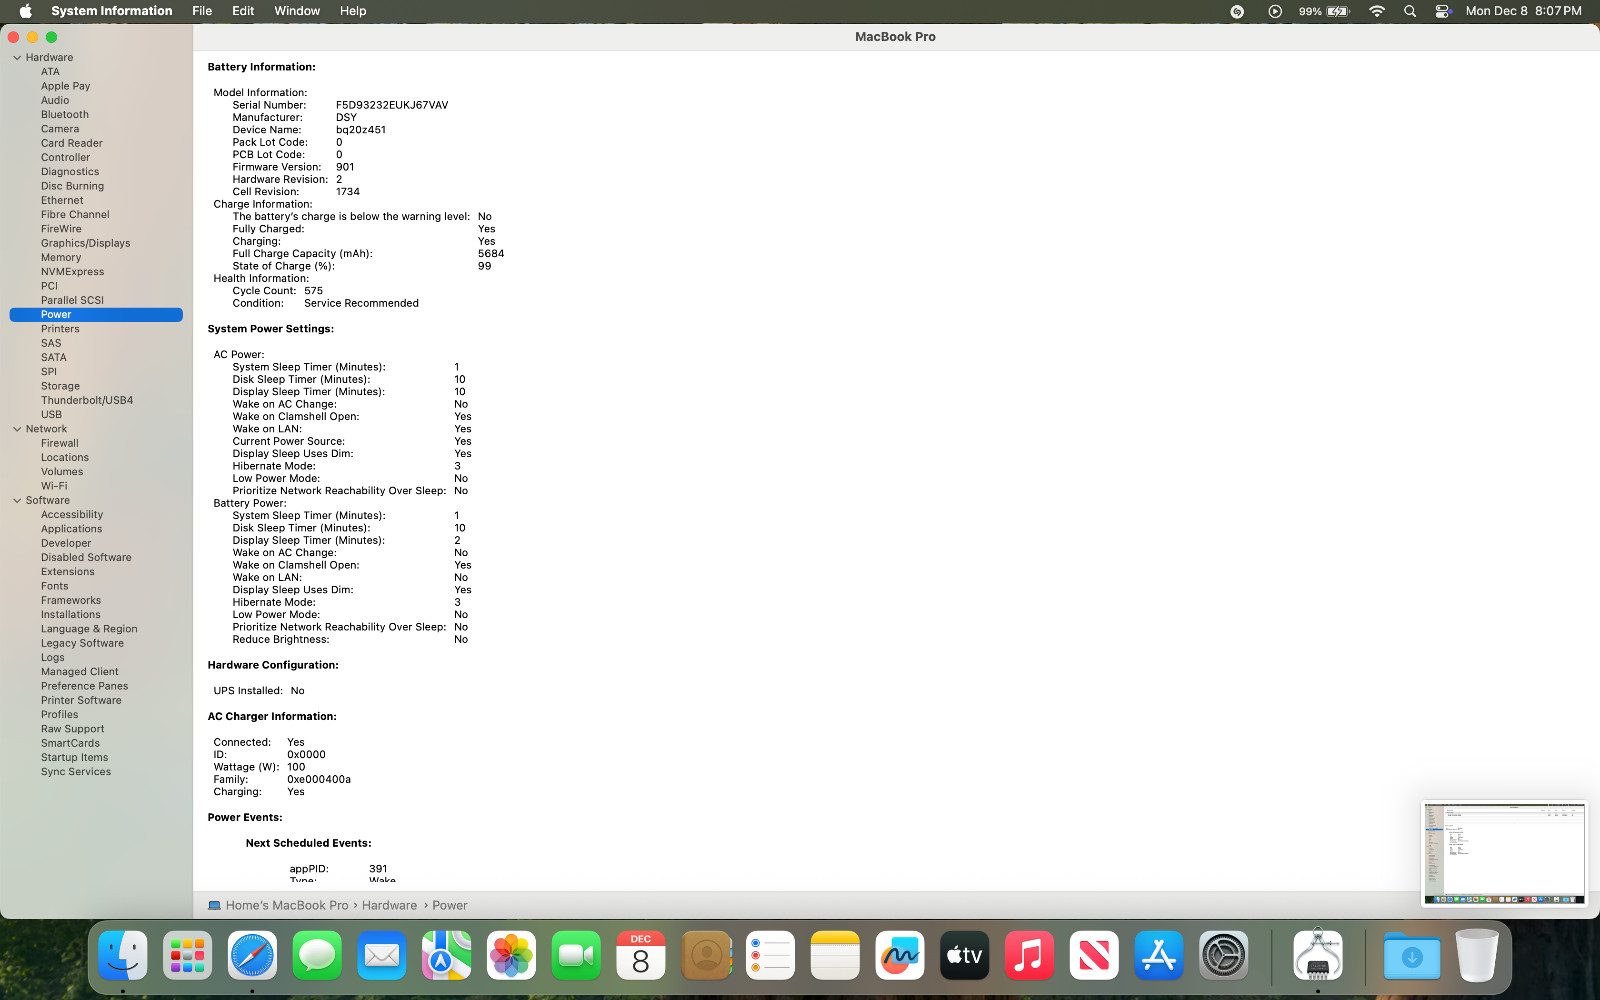Screen dimensions: 1600x1000
Task: Open System Settings gear in Dock
Action: coord(1224,956)
